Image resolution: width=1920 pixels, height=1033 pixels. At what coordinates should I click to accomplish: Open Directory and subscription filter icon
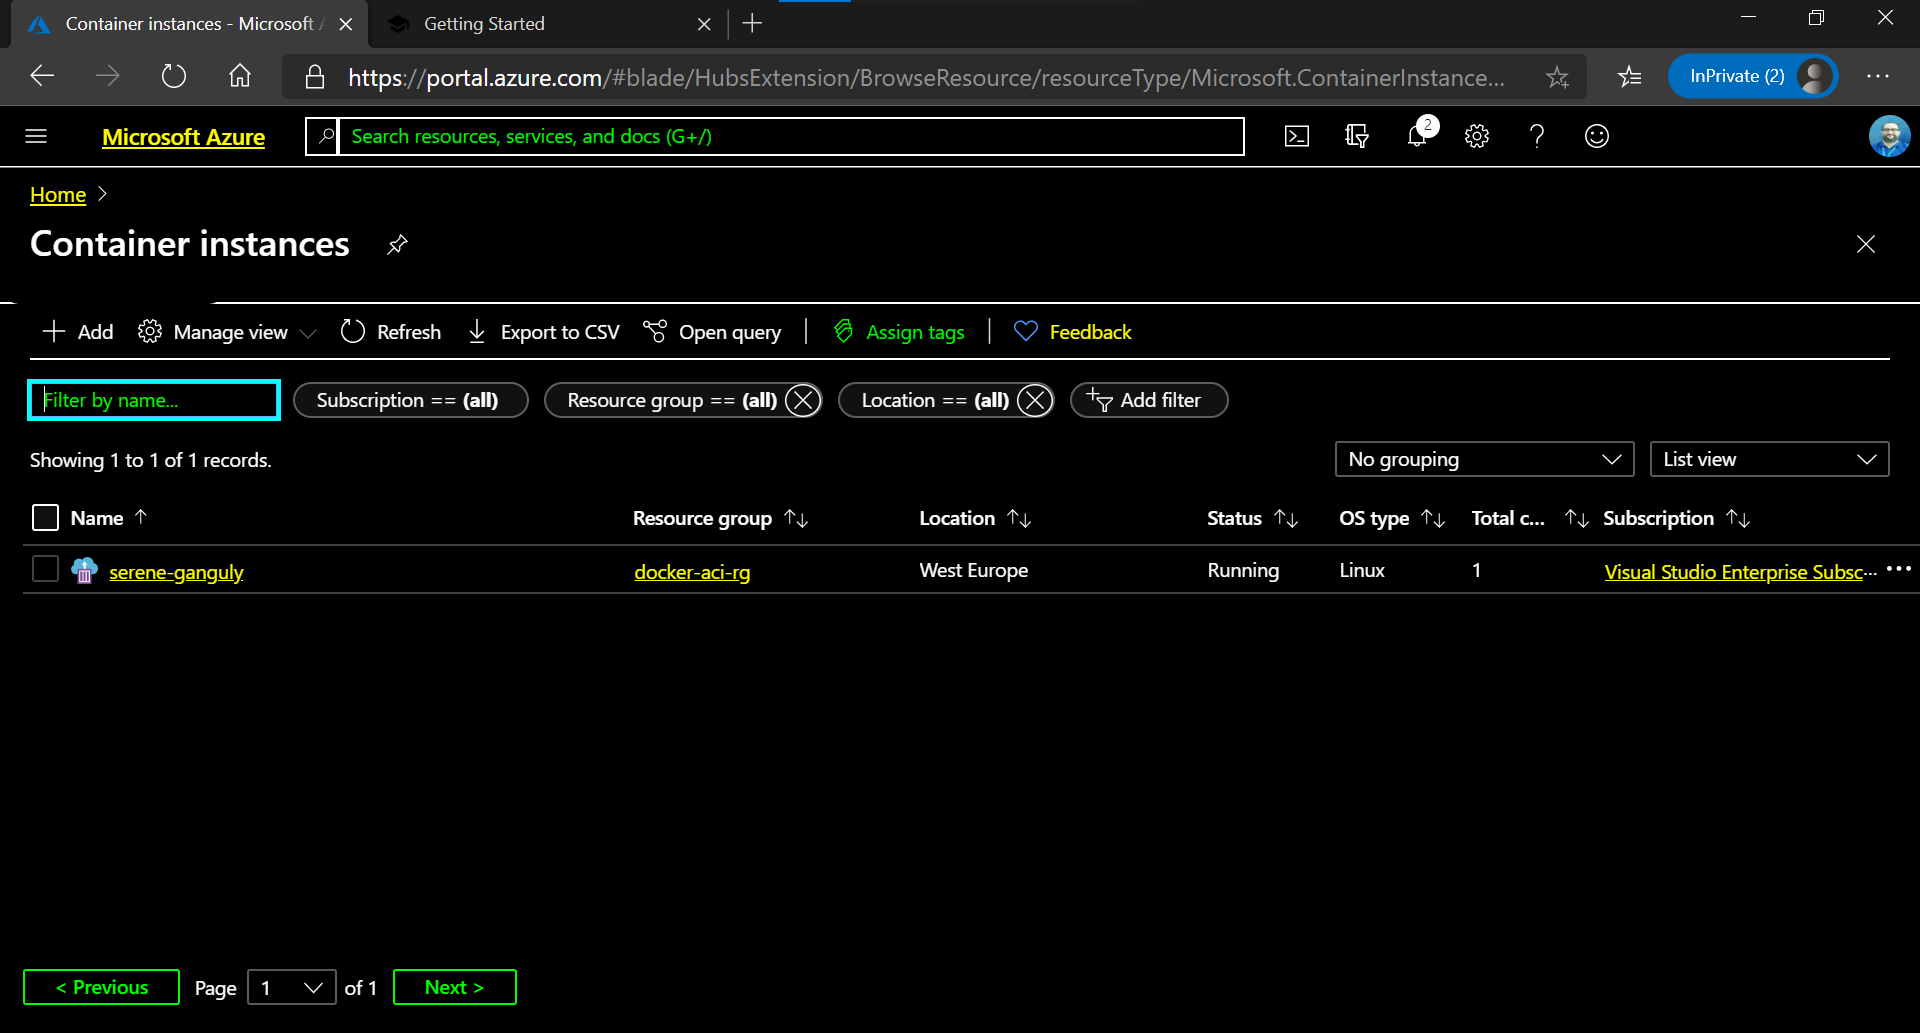coord(1356,136)
